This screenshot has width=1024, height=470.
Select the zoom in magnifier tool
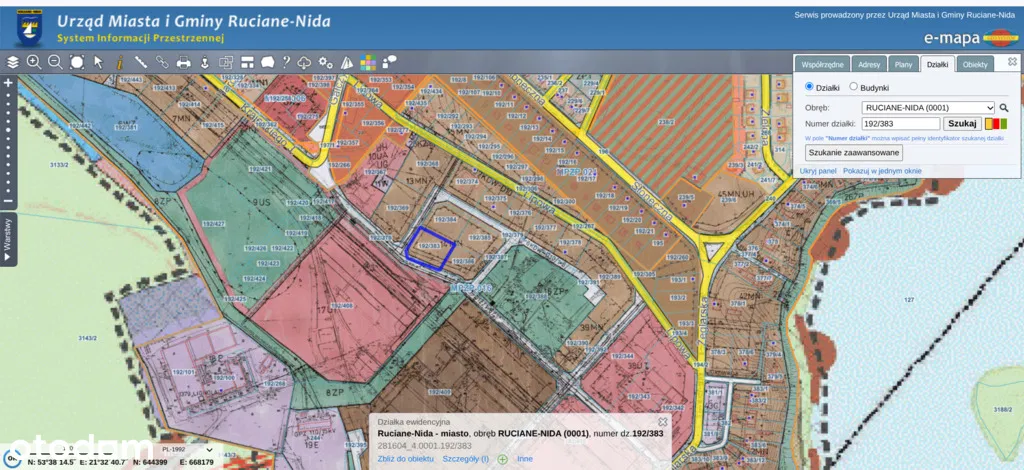[x=34, y=62]
